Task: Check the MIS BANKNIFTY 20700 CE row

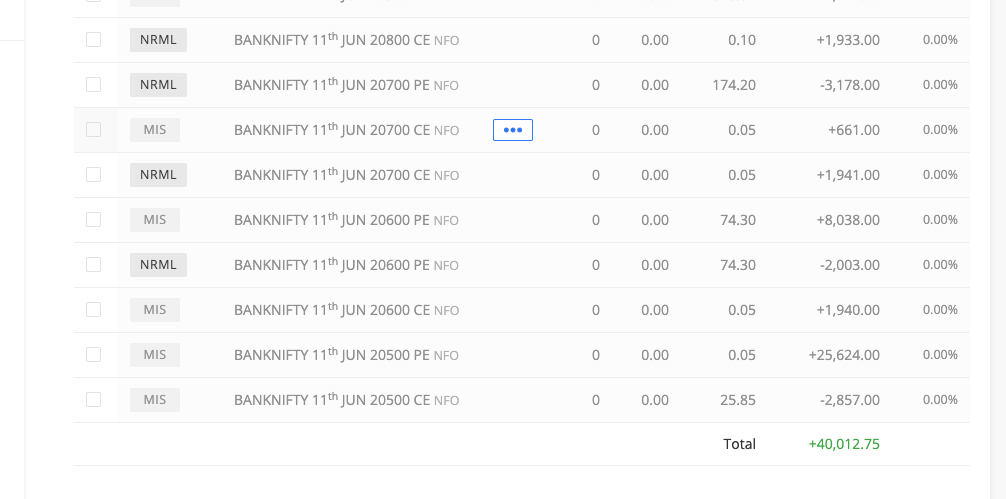Action: point(93,130)
